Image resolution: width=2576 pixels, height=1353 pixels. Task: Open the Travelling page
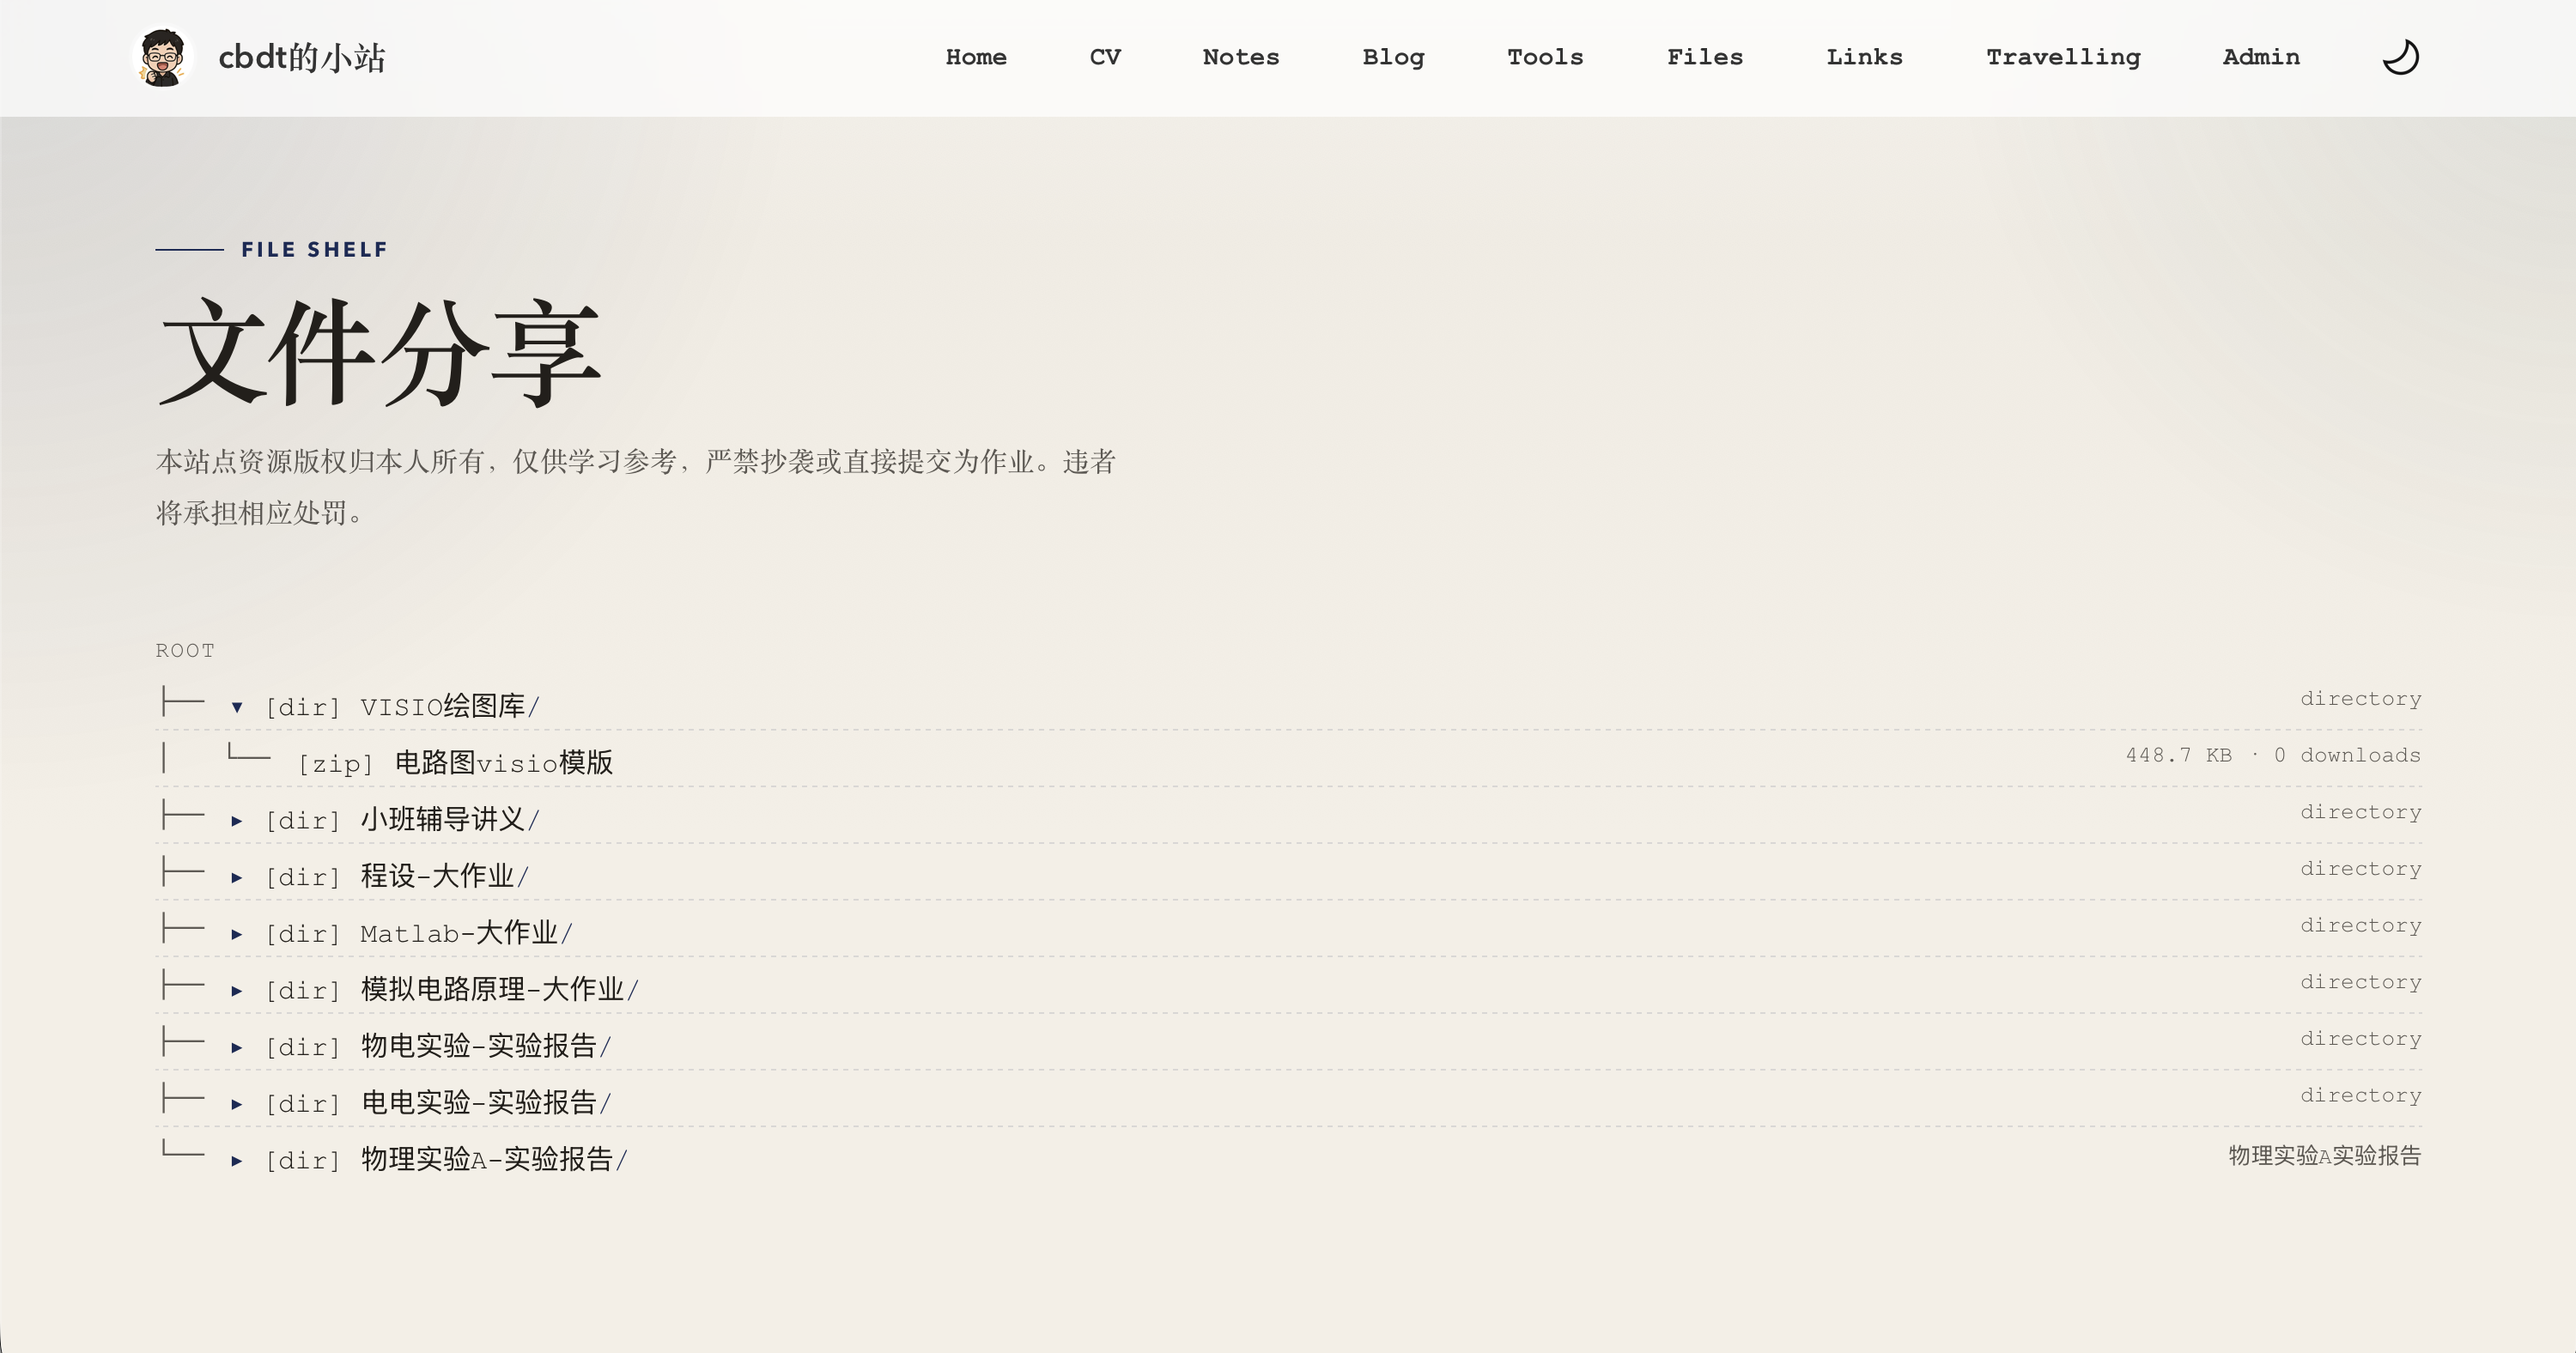[2063, 57]
